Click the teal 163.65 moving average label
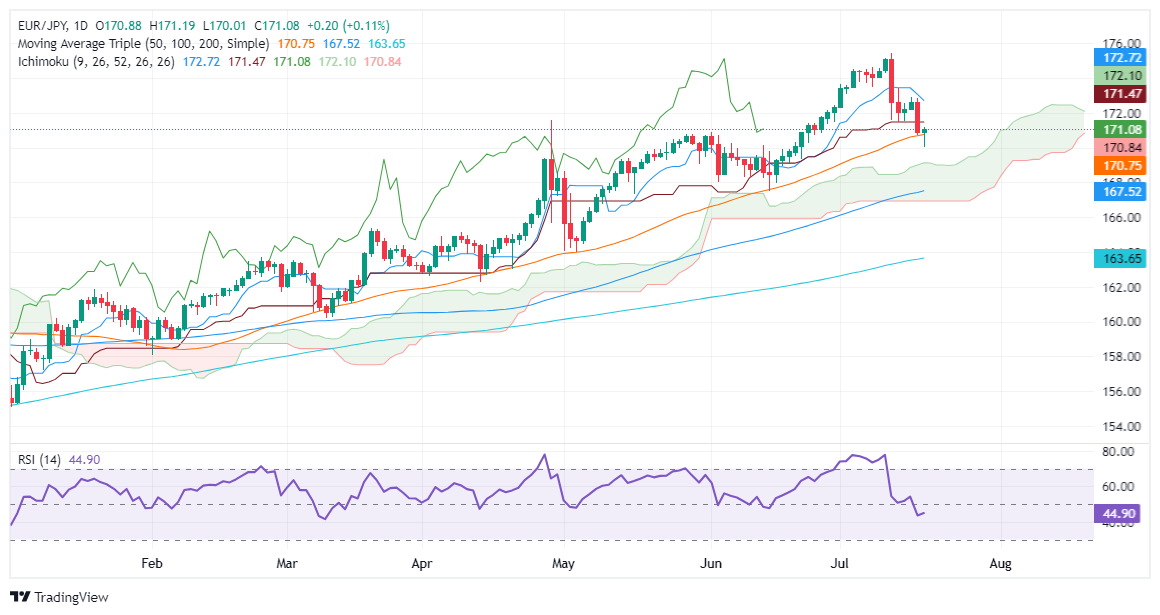1160x615 pixels. click(1119, 258)
